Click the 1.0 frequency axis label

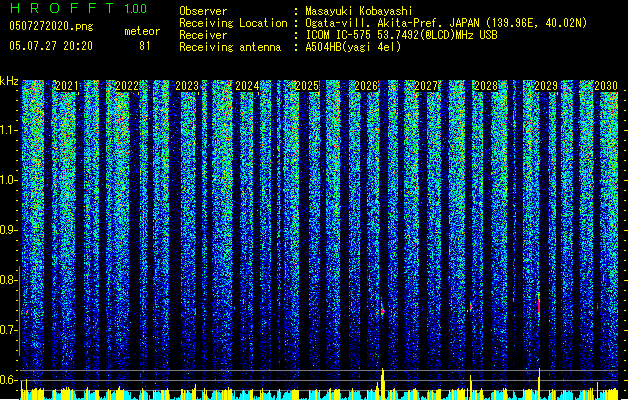tap(8, 180)
